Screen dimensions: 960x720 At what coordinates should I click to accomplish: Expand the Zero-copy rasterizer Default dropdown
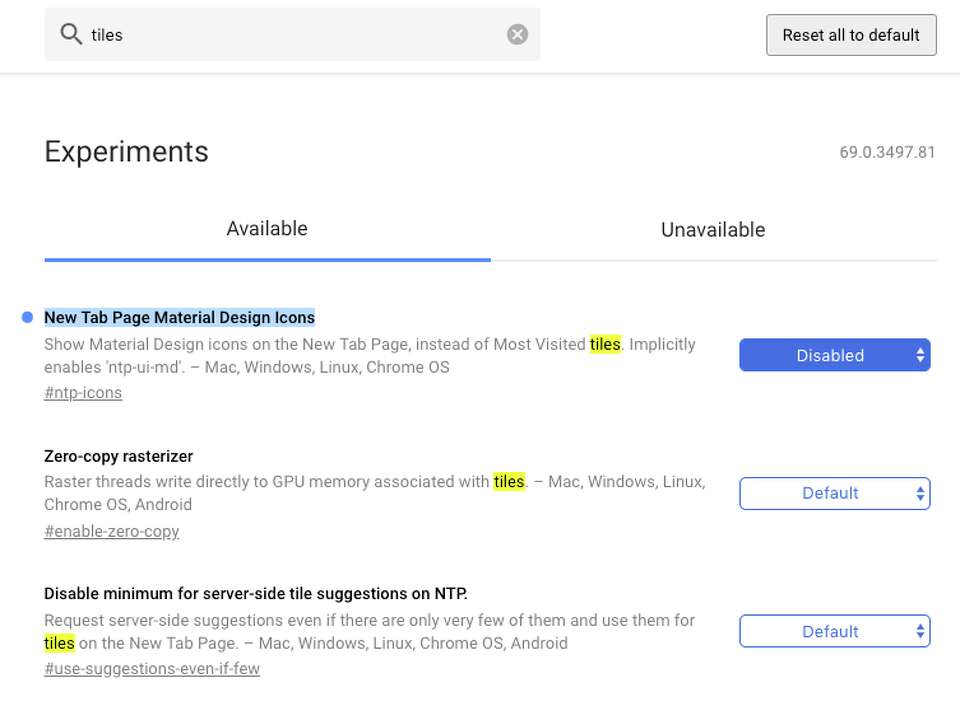coord(834,493)
